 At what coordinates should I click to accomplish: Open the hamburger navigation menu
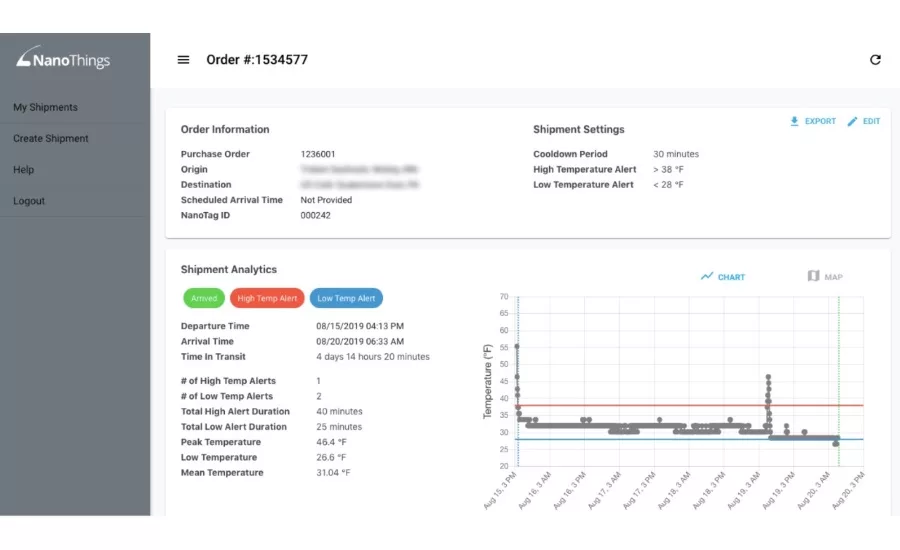pos(183,60)
